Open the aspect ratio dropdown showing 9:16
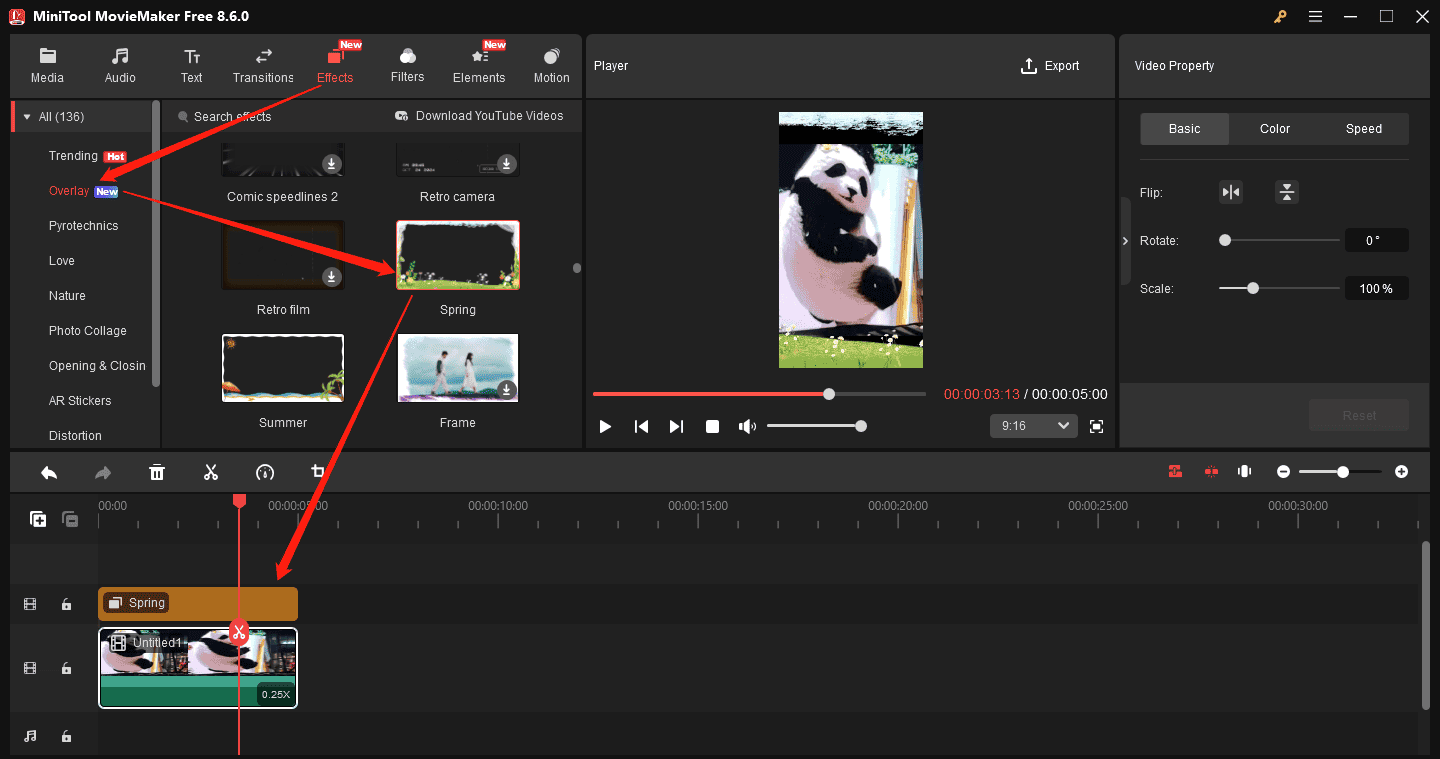 [1033, 425]
